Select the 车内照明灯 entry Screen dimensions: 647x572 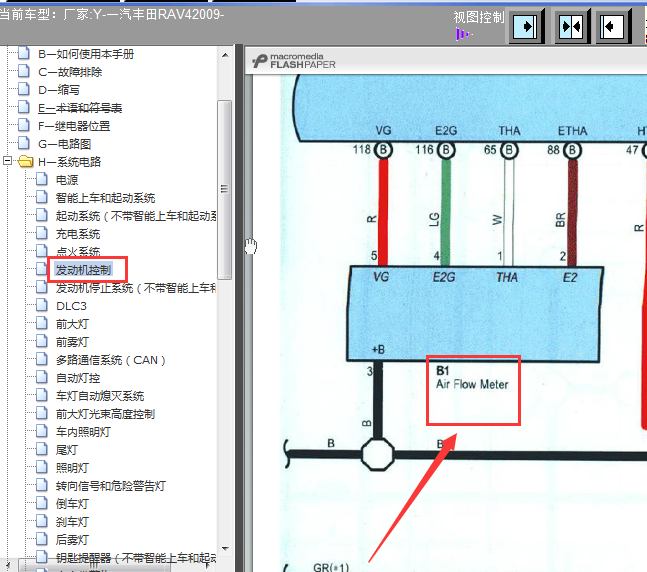pyautogui.click(x=83, y=432)
